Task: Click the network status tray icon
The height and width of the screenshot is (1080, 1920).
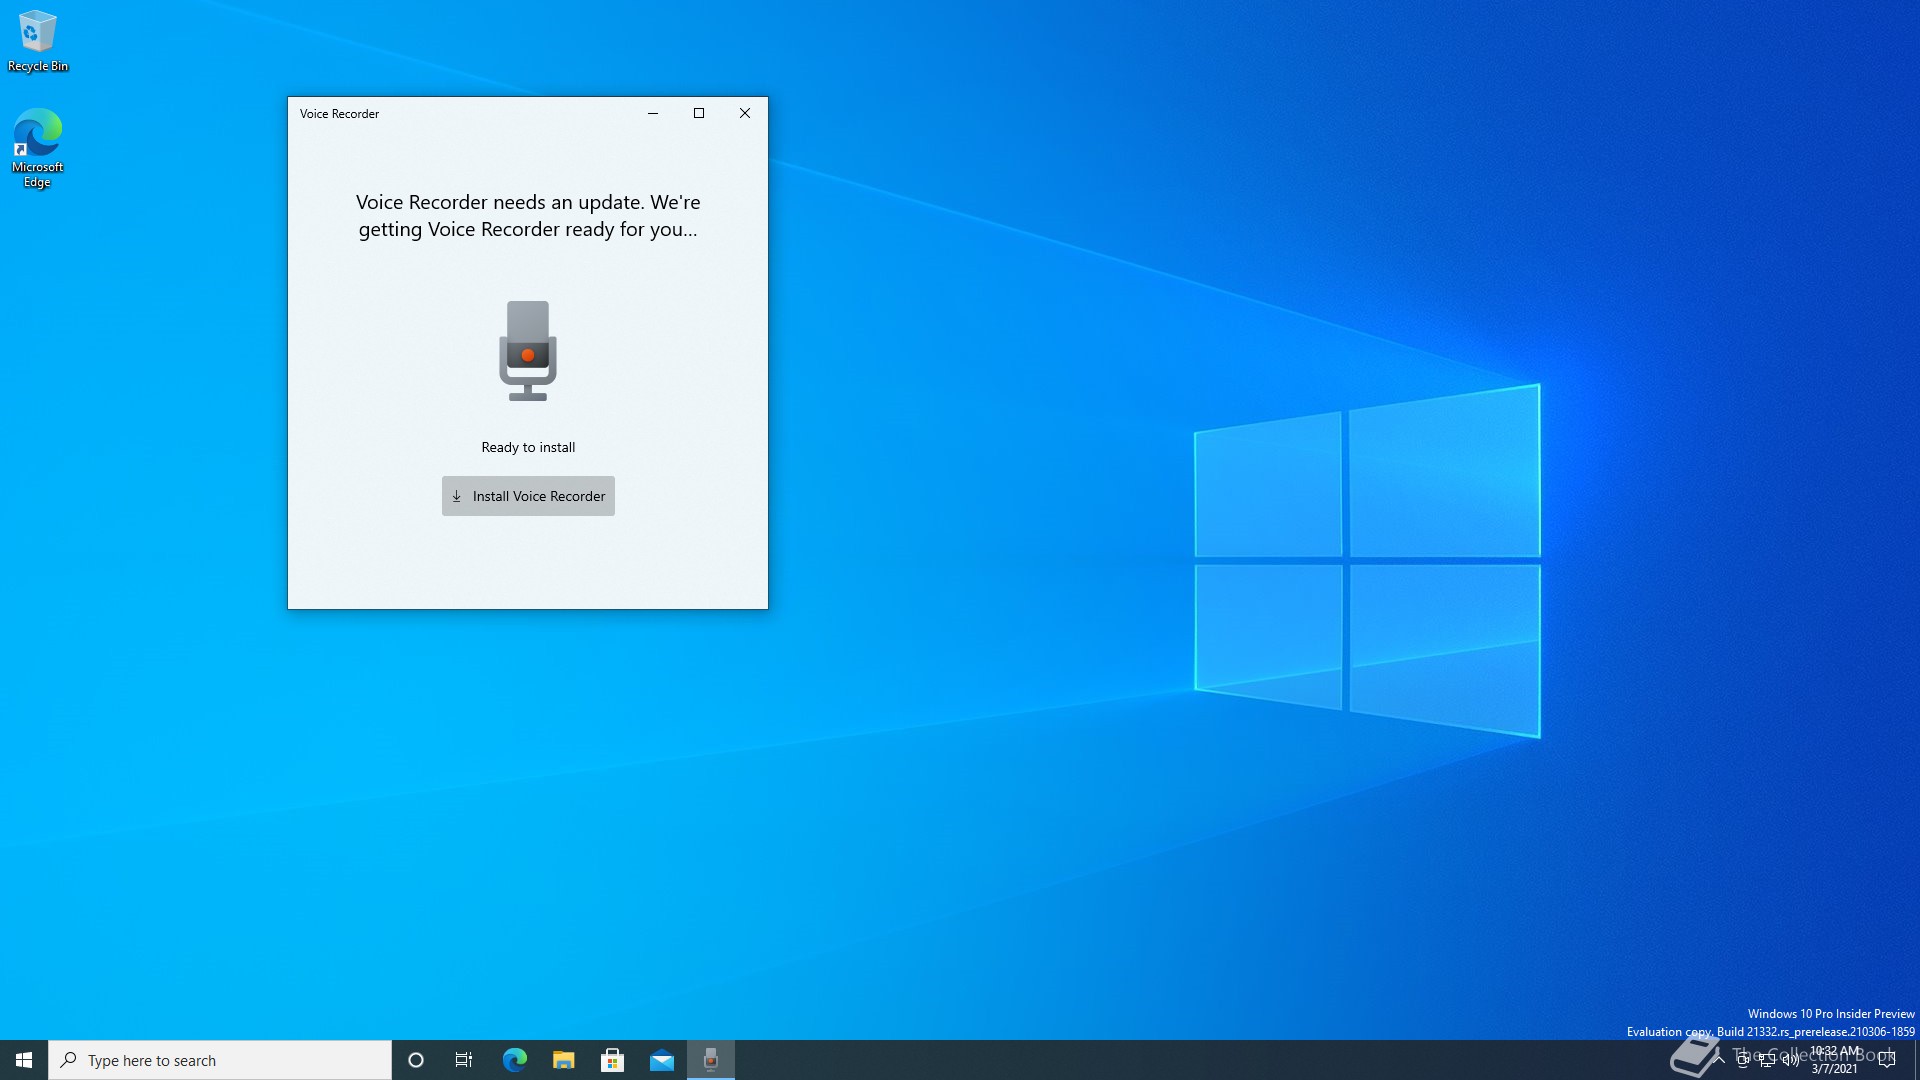Action: click(1767, 1060)
